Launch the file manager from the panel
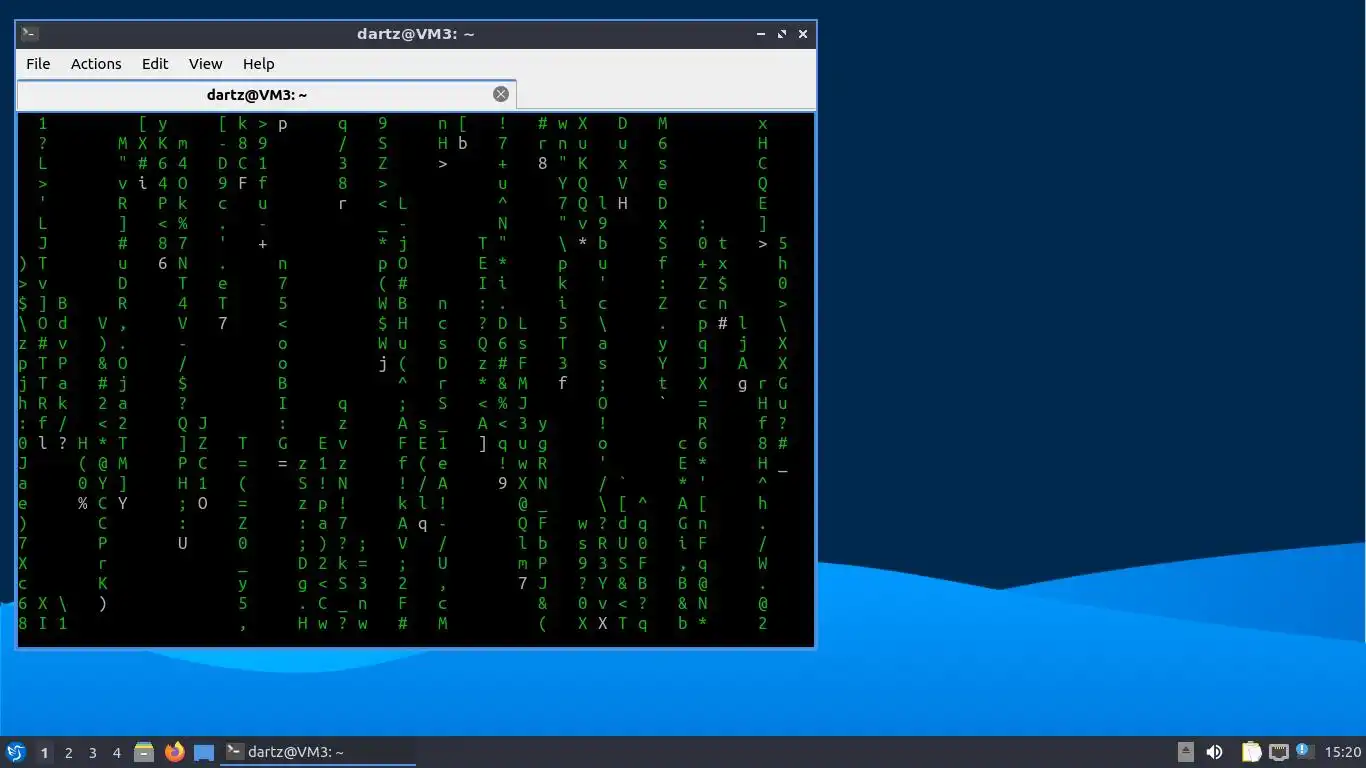Viewport: 1366px width, 768px height. pyautogui.click(x=144, y=752)
